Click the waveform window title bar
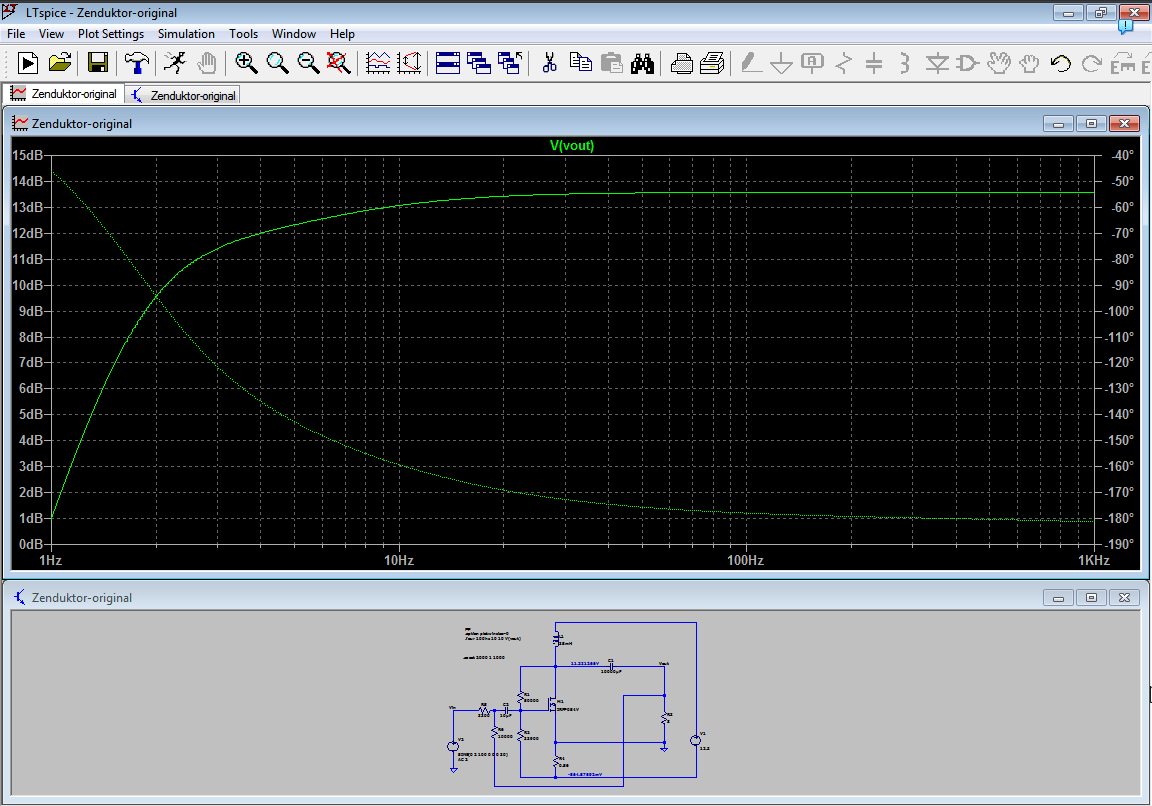This screenshot has width=1152, height=806. click(576, 123)
